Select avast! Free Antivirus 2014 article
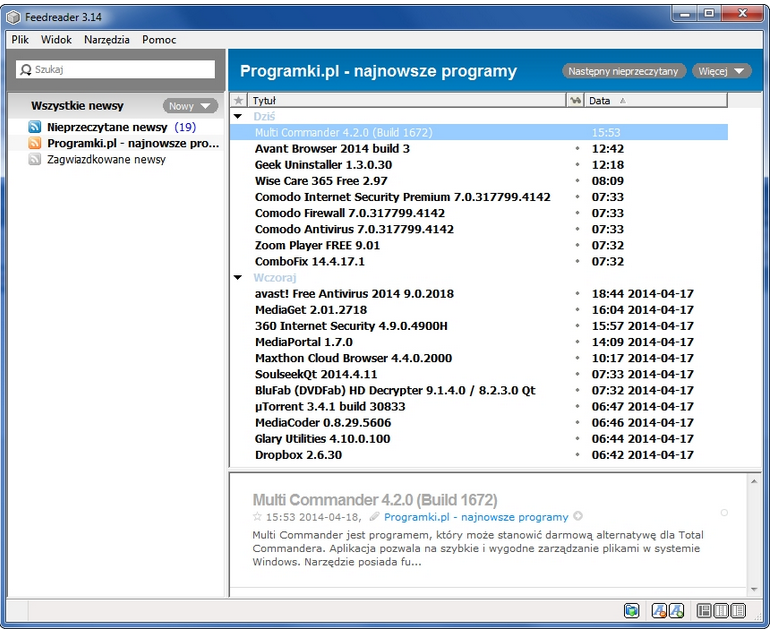Viewport: 770px width, 632px height. tap(354, 294)
